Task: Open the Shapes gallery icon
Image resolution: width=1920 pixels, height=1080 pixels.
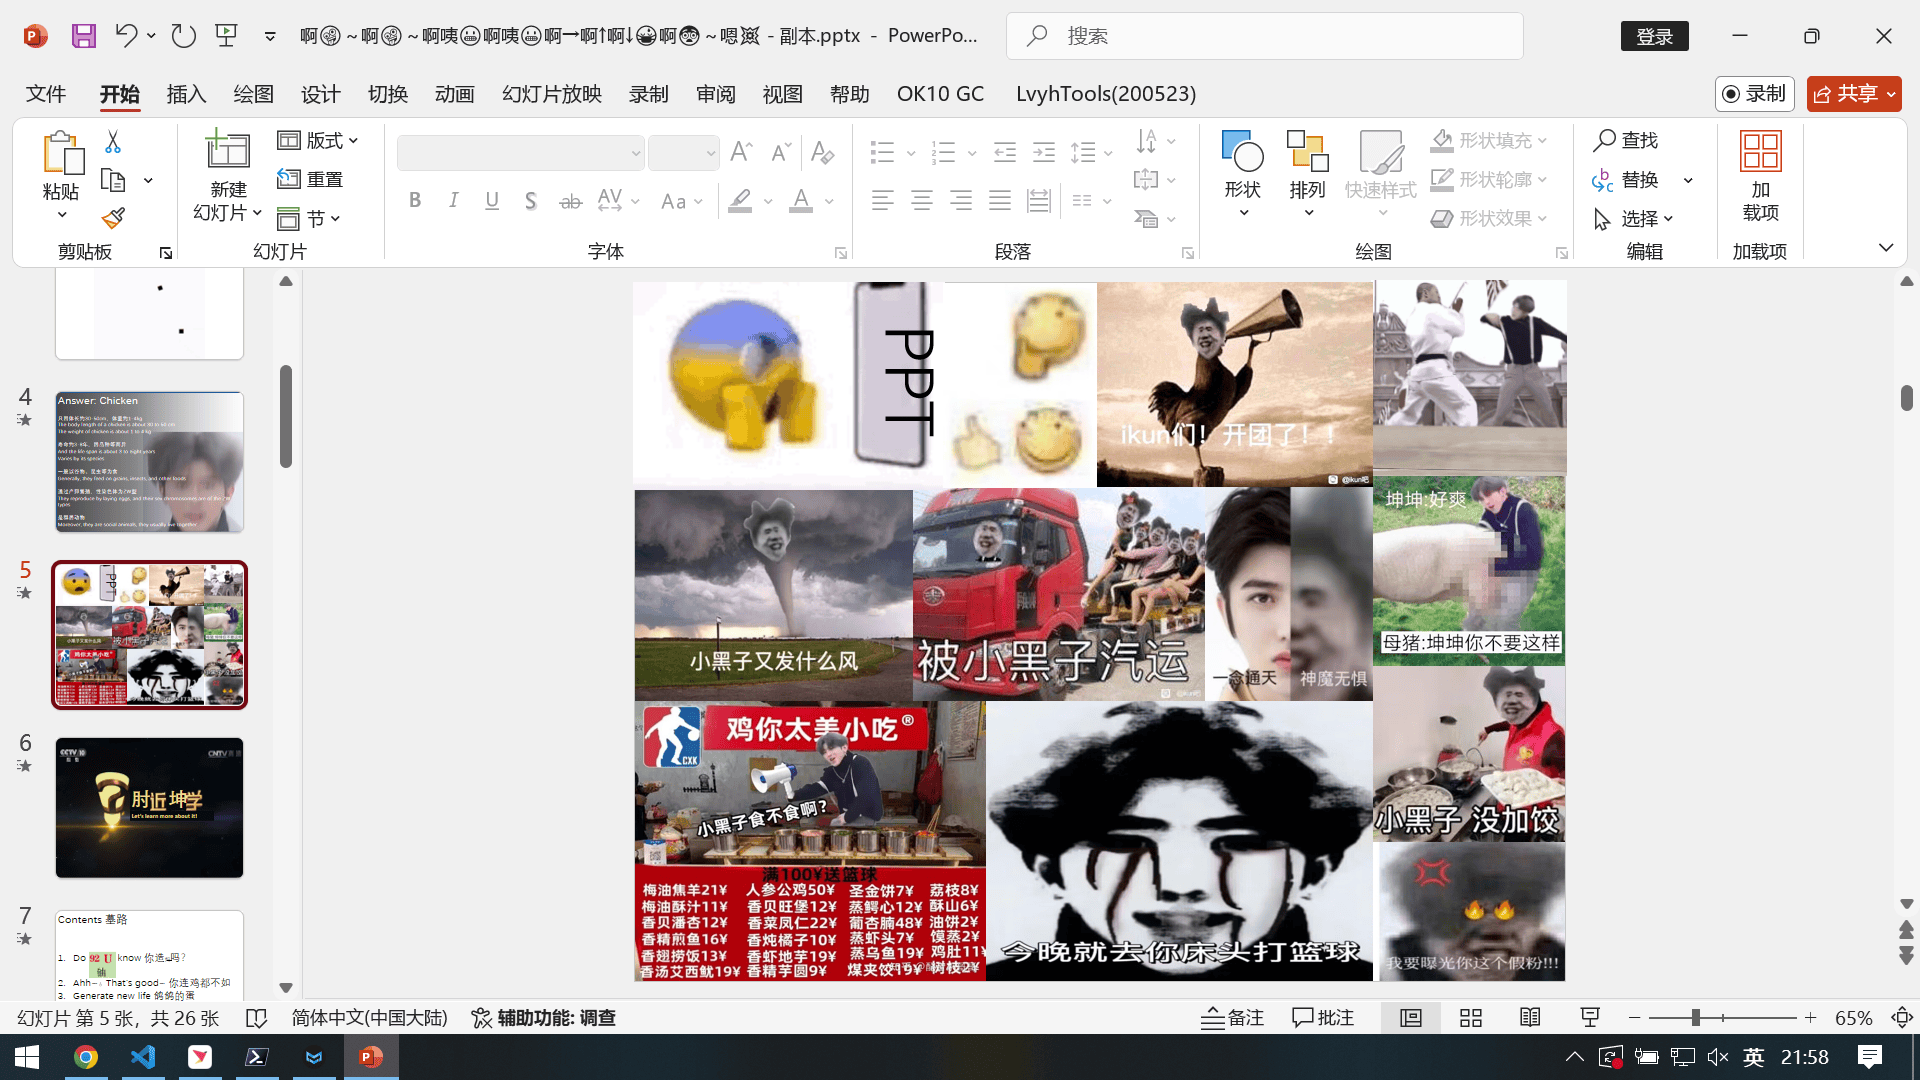Action: tap(1242, 152)
